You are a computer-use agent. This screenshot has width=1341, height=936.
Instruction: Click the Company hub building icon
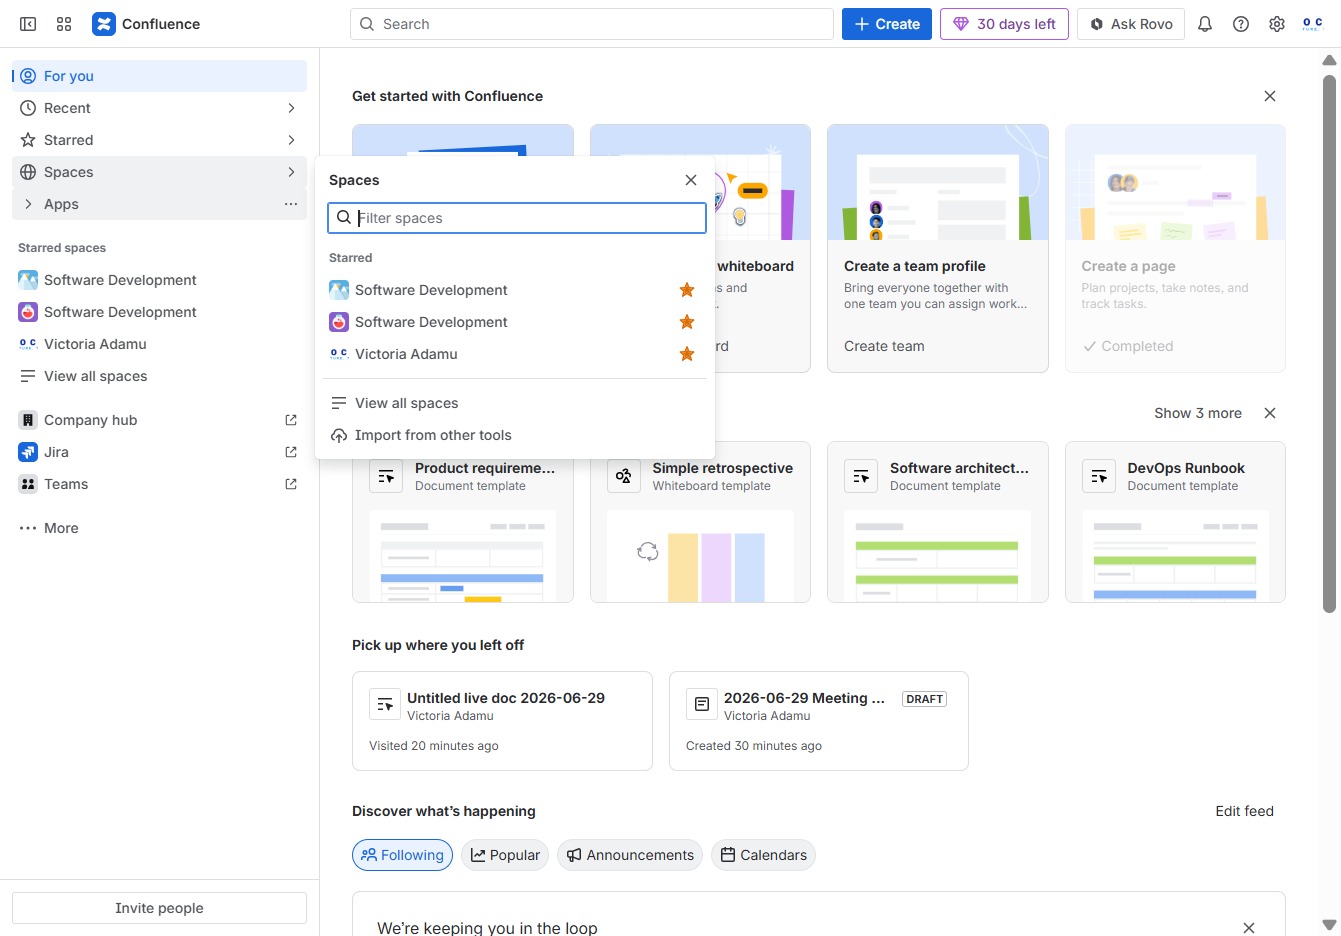tap(28, 420)
